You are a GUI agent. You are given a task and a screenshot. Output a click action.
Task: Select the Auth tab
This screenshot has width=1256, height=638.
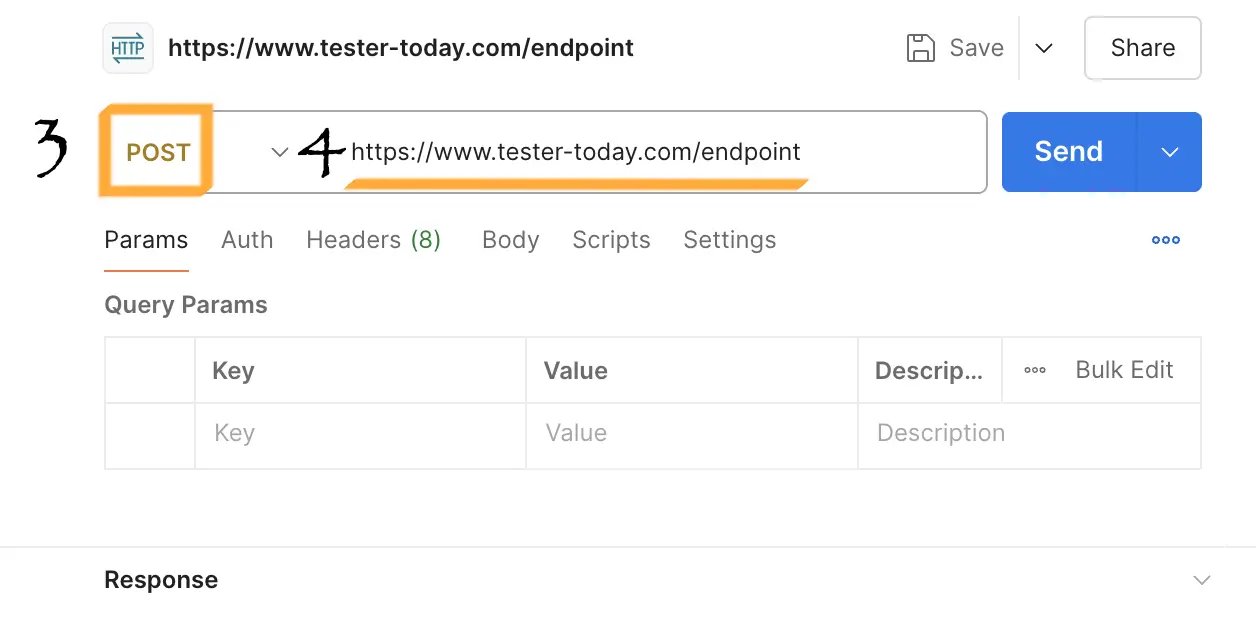[x=247, y=239]
